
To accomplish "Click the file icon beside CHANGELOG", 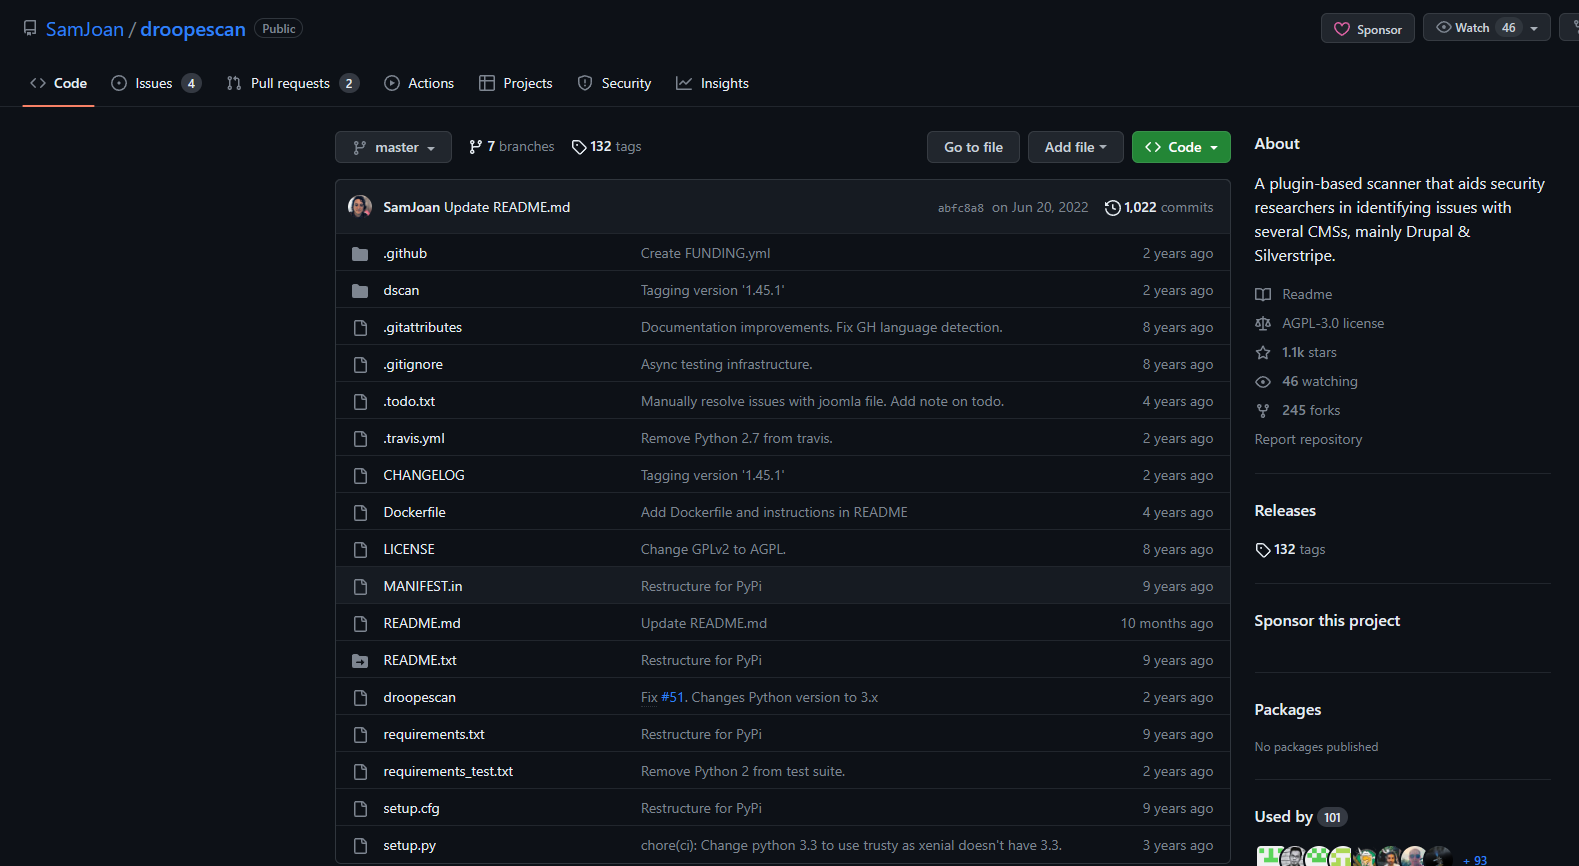I will point(360,476).
